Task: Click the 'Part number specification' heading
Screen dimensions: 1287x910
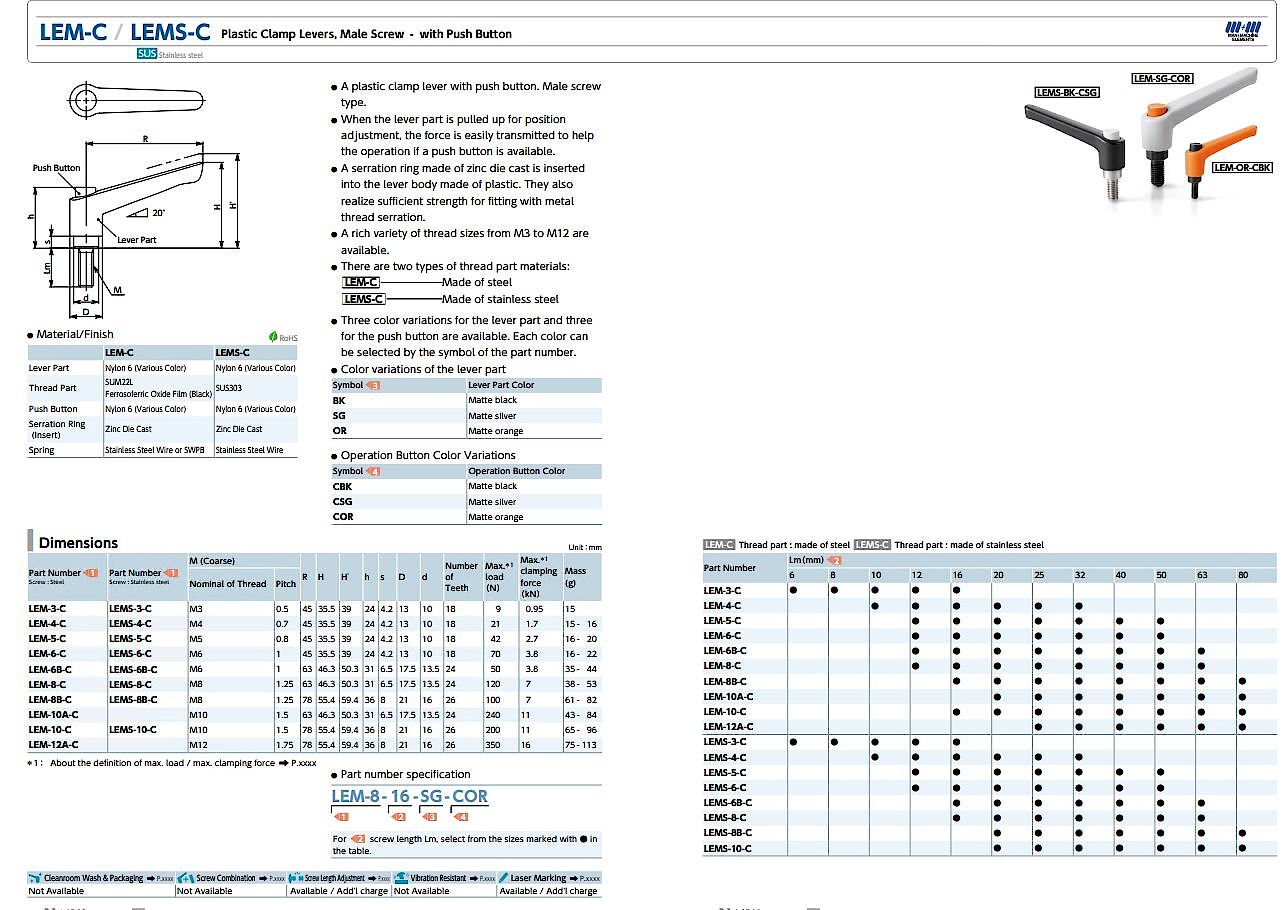Action: (x=405, y=774)
